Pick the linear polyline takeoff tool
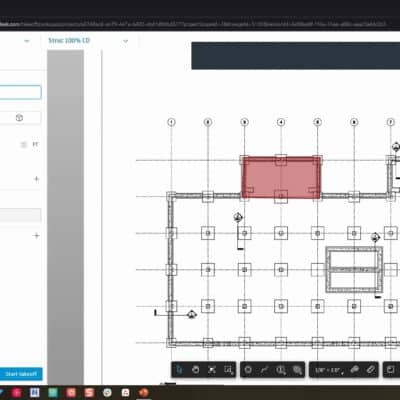Viewport: 400px width, 400px height. pos(264,370)
